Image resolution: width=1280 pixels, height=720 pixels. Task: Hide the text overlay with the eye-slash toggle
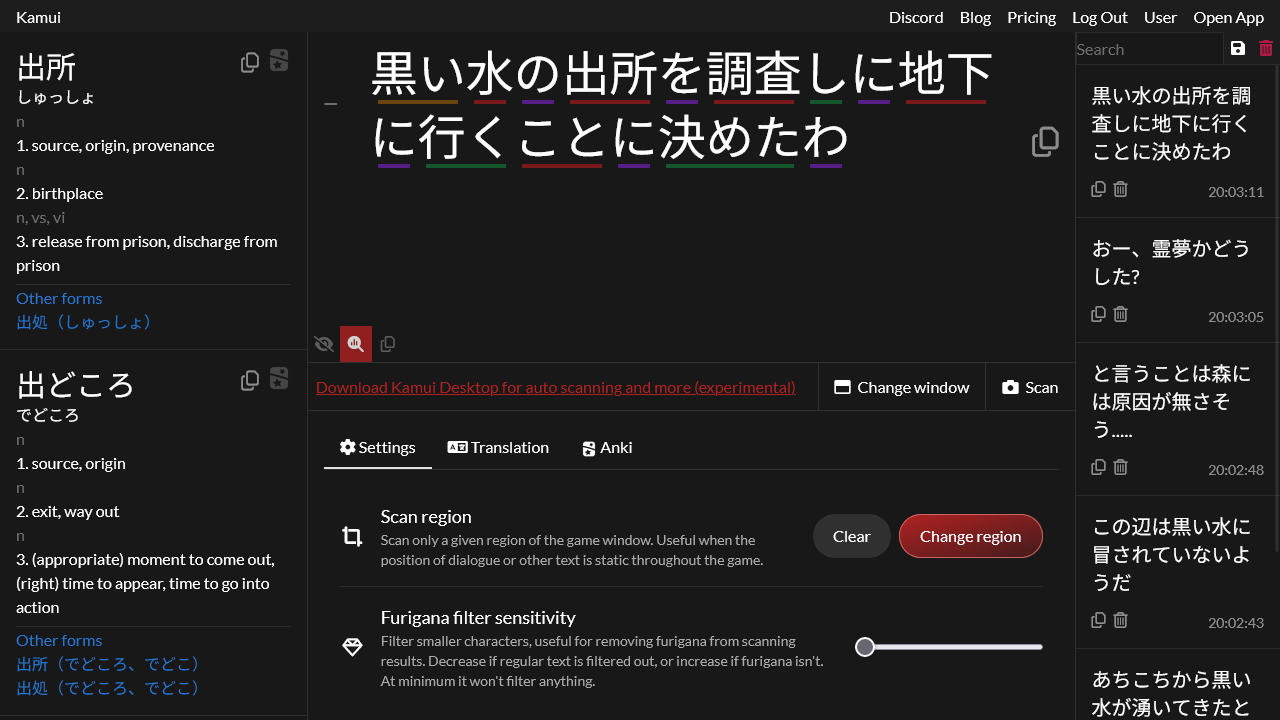point(324,344)
